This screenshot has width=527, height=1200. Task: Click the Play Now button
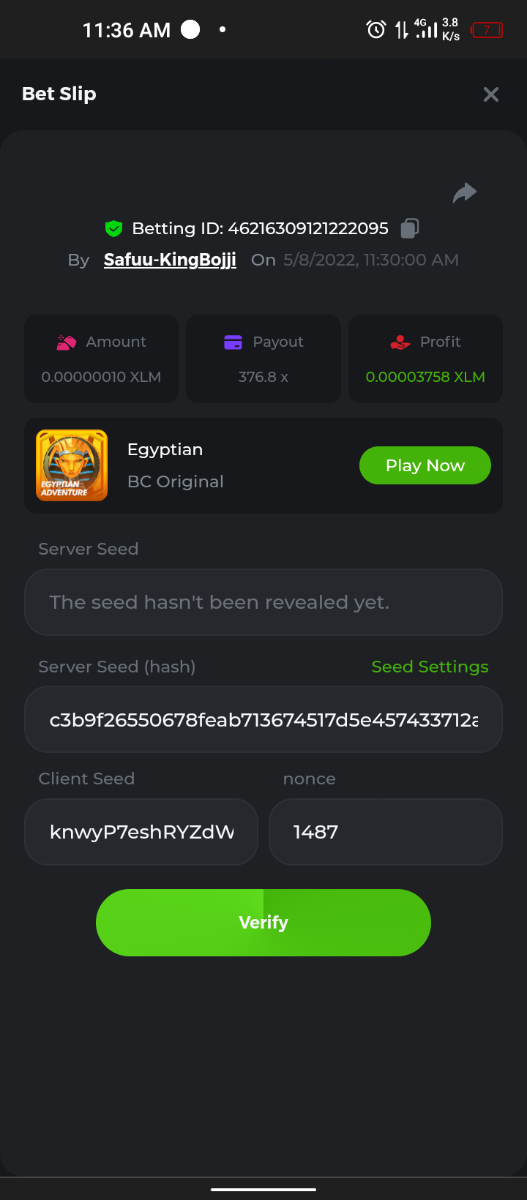425,465
